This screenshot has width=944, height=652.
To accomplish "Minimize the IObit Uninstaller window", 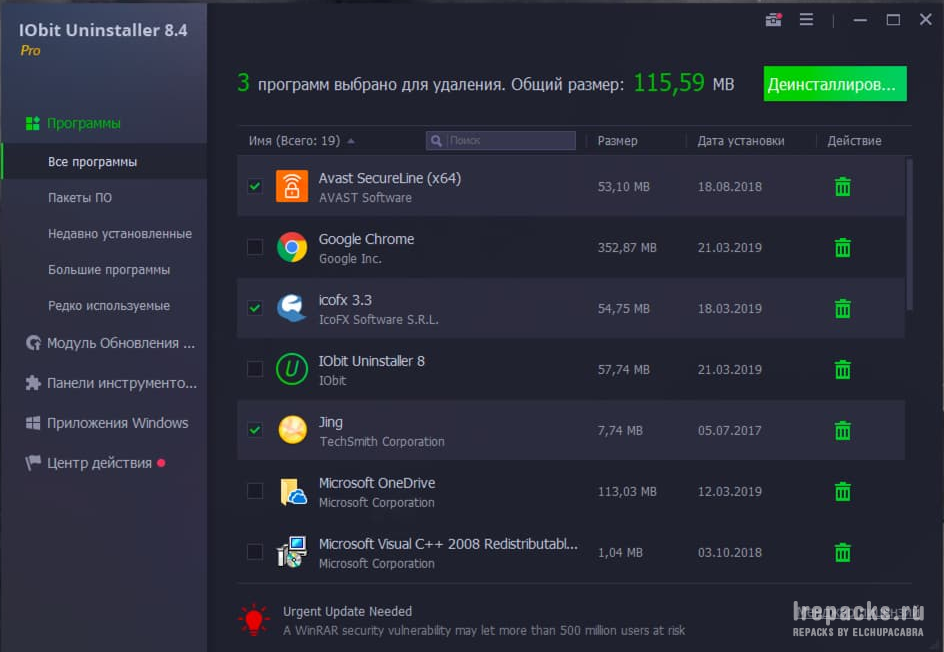I will click(x=860, y=20).
